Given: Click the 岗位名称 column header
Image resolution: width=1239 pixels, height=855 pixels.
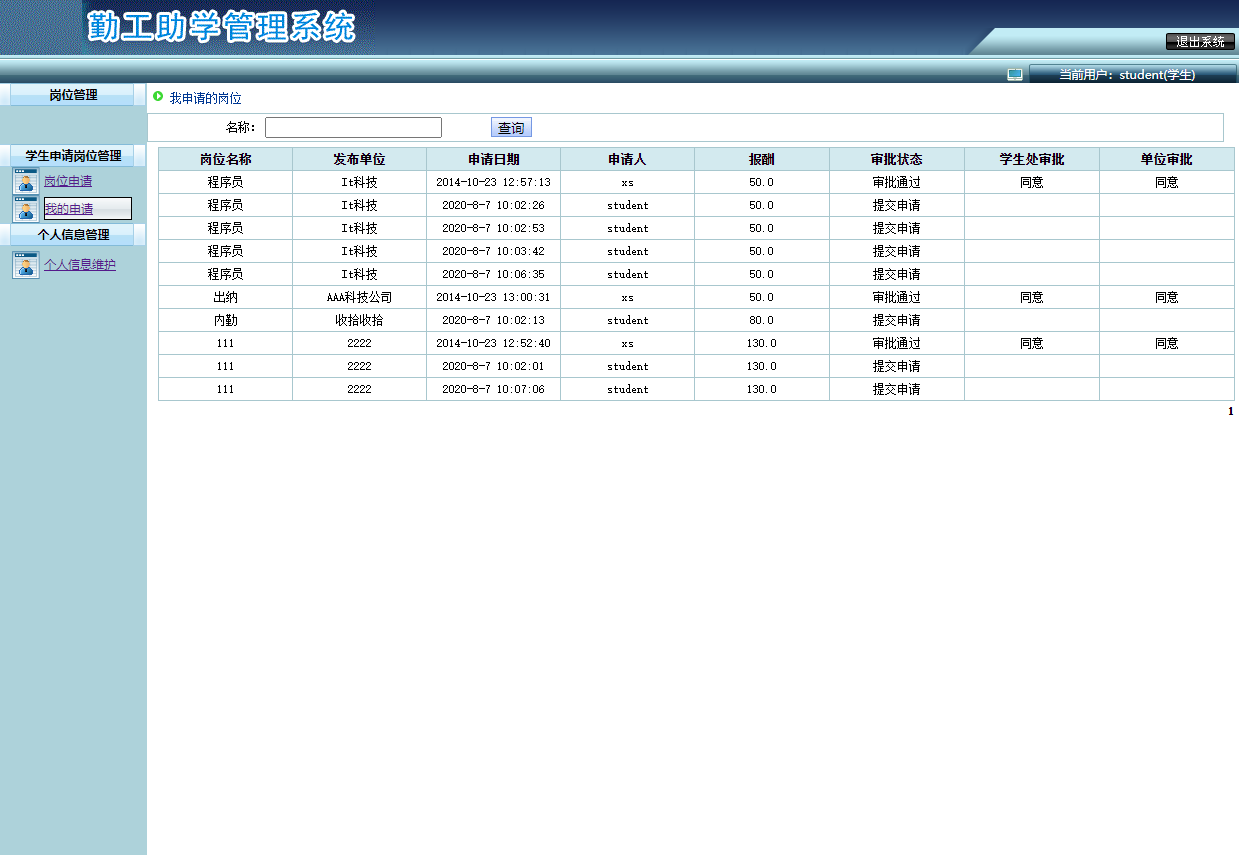Looking at the screenshot, I should coord(224,158).
